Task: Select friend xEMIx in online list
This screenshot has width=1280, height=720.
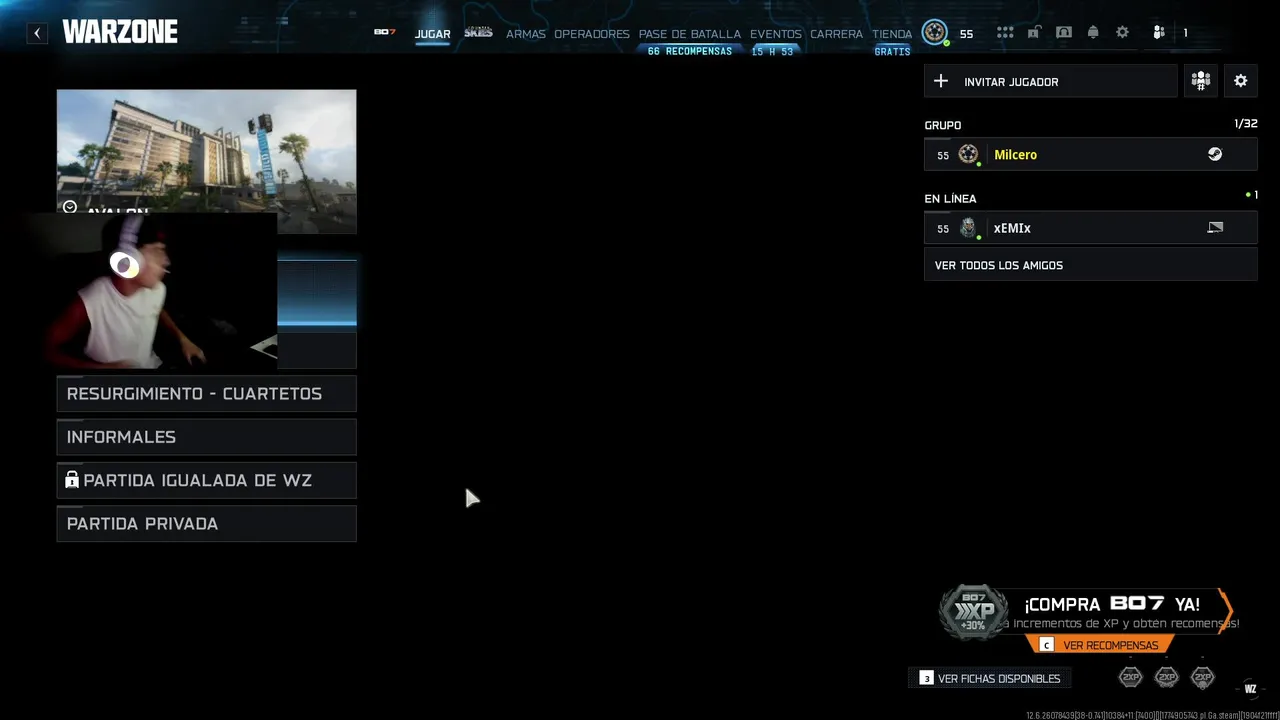Action: coord(1091,228)
